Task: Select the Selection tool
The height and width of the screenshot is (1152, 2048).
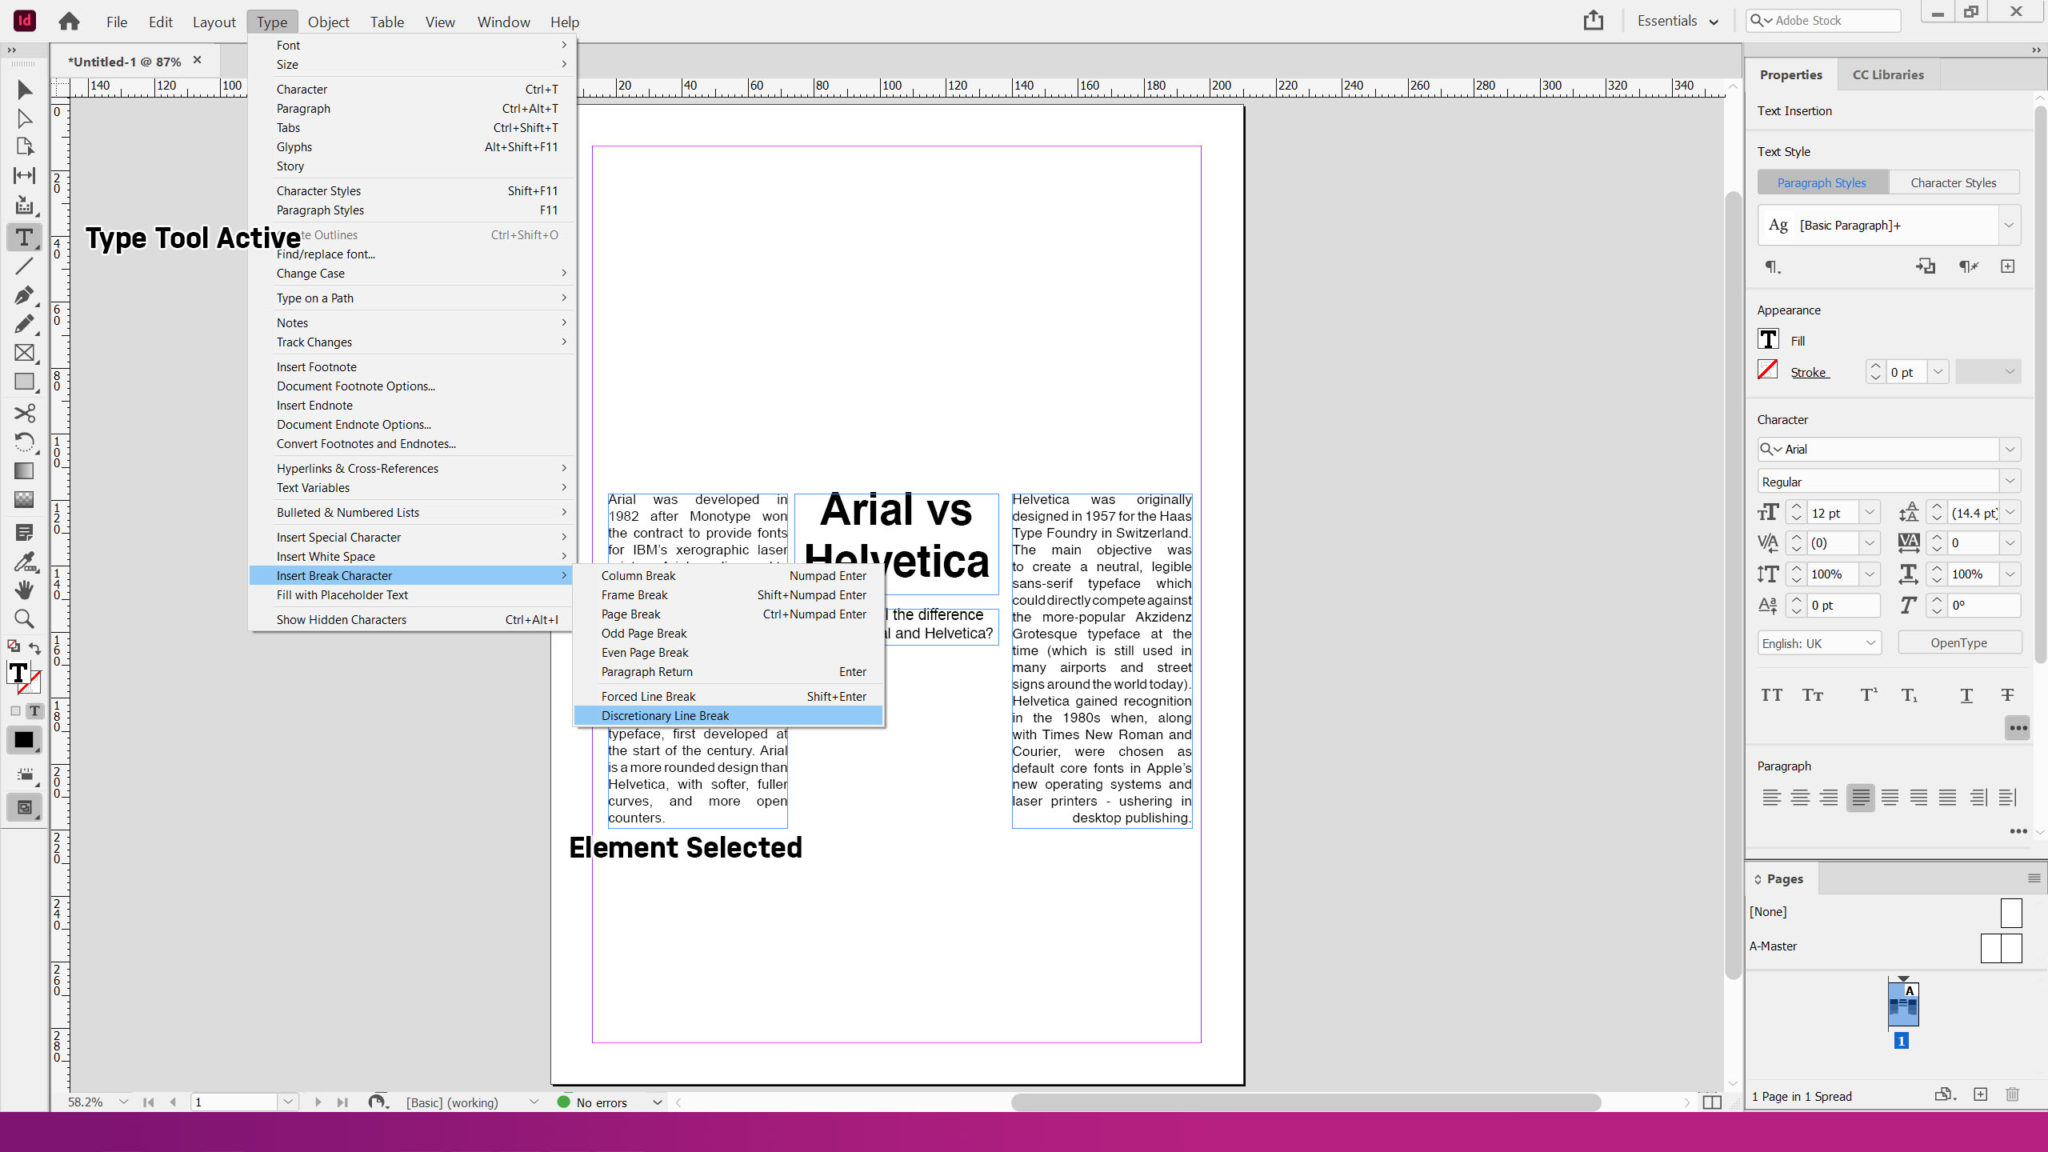Action: pos(24,90)
